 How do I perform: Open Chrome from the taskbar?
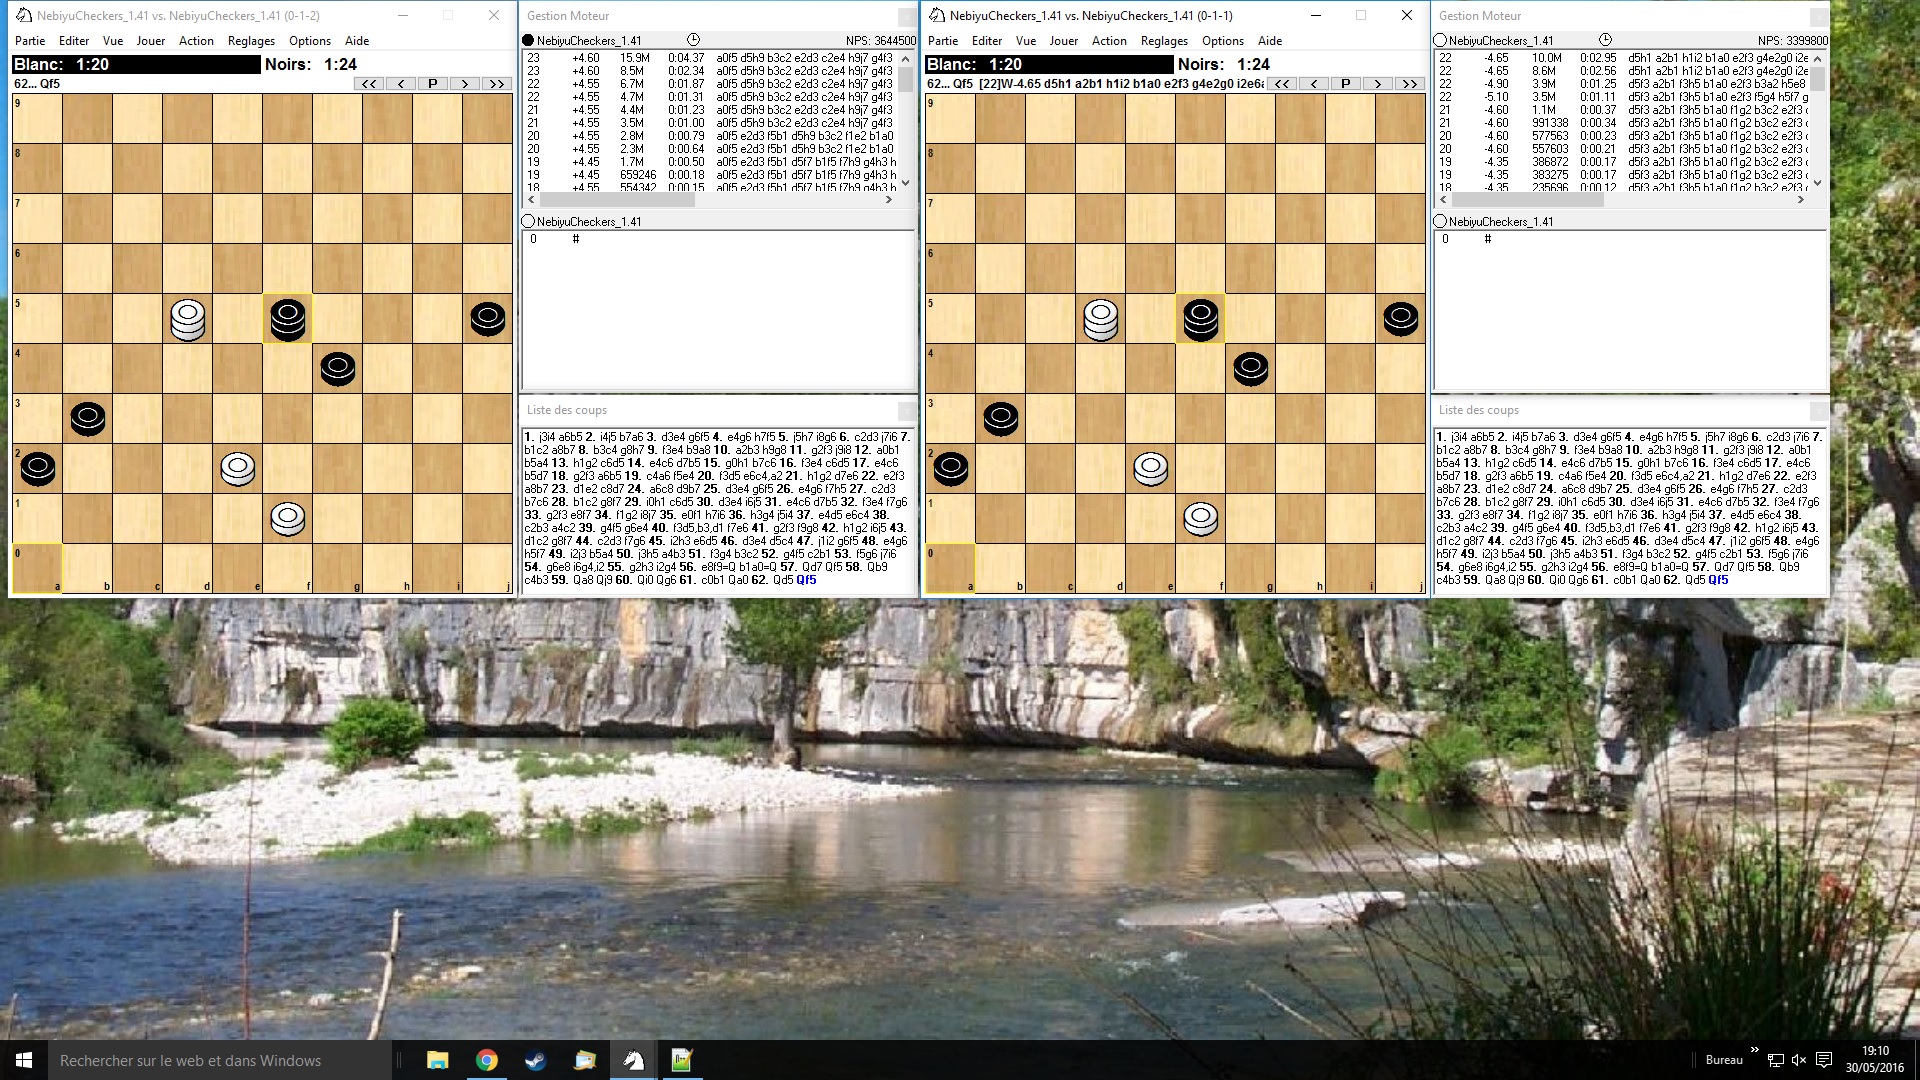487,1060
